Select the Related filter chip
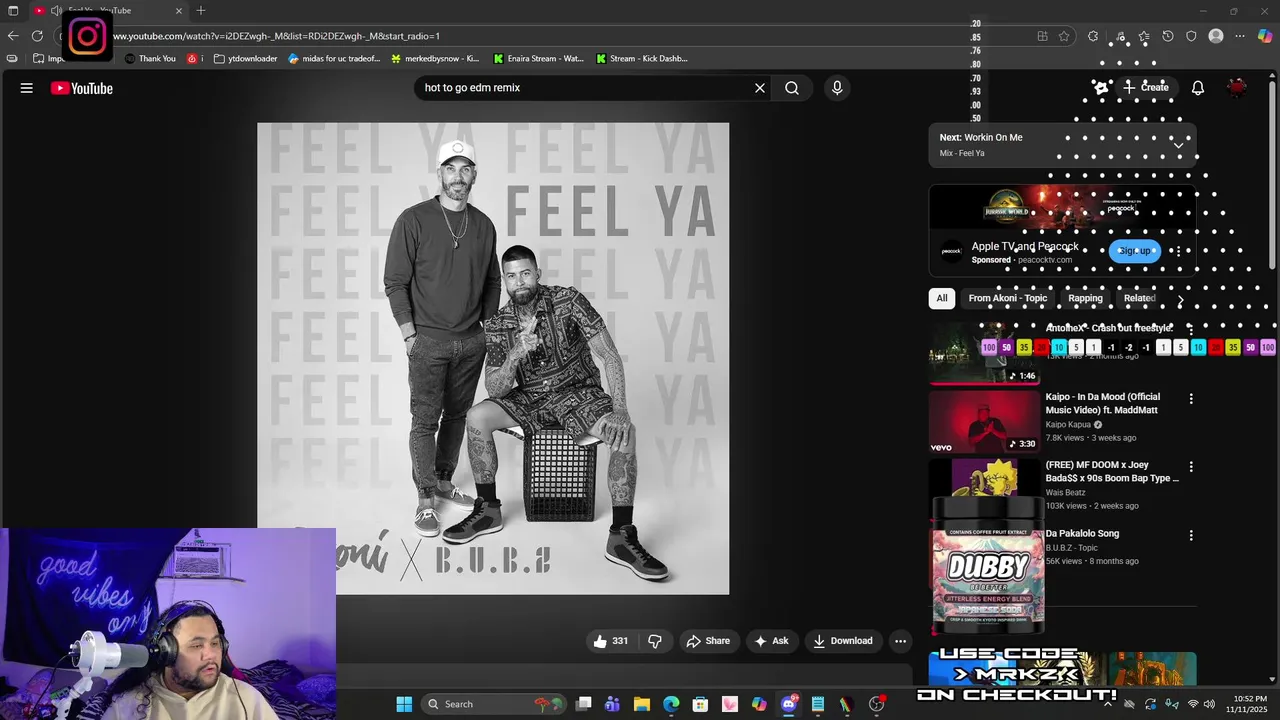1280x720 pixels. pos(1139,298)
